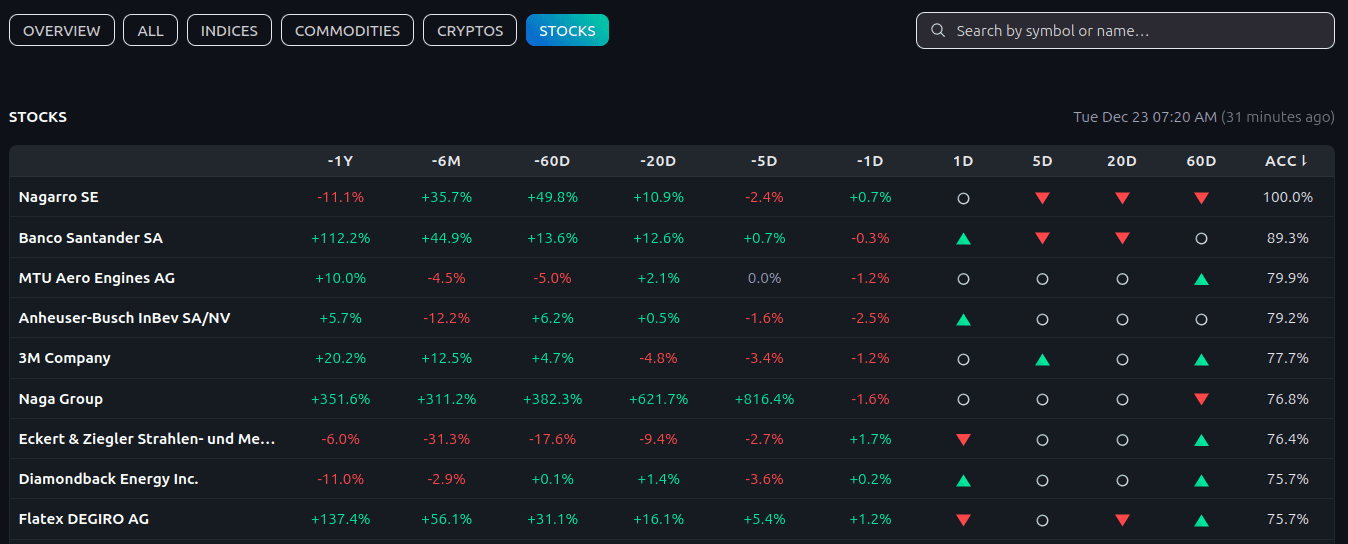Click the magnifier icon in search box
This screenshot has width=1348, height=544.
click(938, 30)
